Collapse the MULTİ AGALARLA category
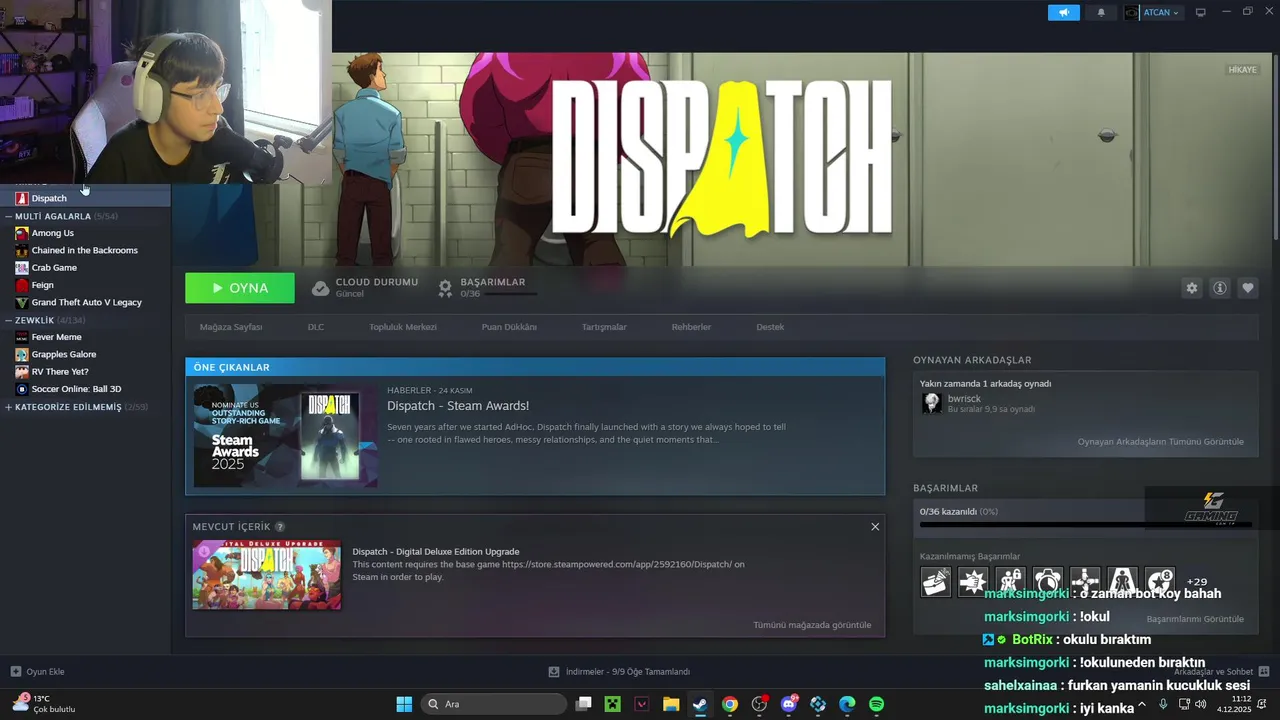Image resolution: width=1280 pixels, height=720 pixels. coord(9,216)
